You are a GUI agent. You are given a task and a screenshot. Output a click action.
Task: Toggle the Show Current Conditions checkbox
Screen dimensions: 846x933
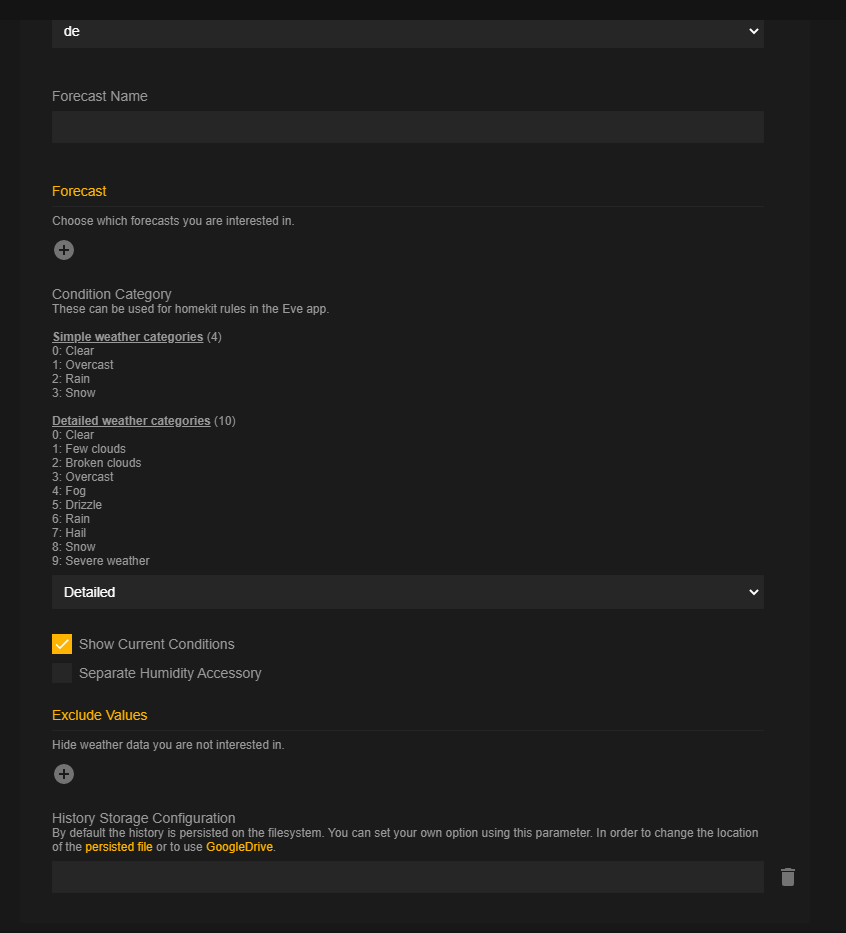click(62, 644)
